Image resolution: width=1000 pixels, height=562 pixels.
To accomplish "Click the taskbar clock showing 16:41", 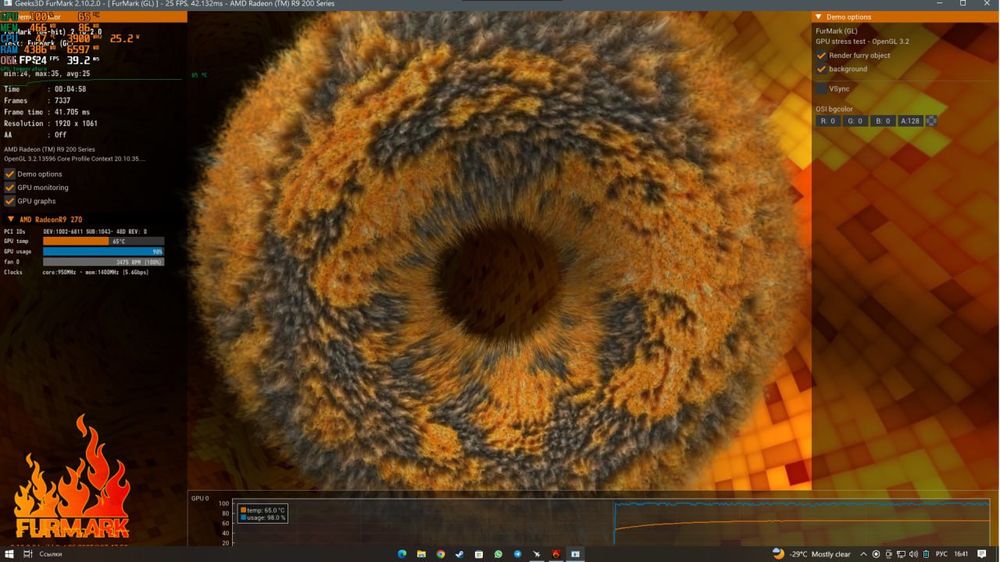I will tap(961, 554).
